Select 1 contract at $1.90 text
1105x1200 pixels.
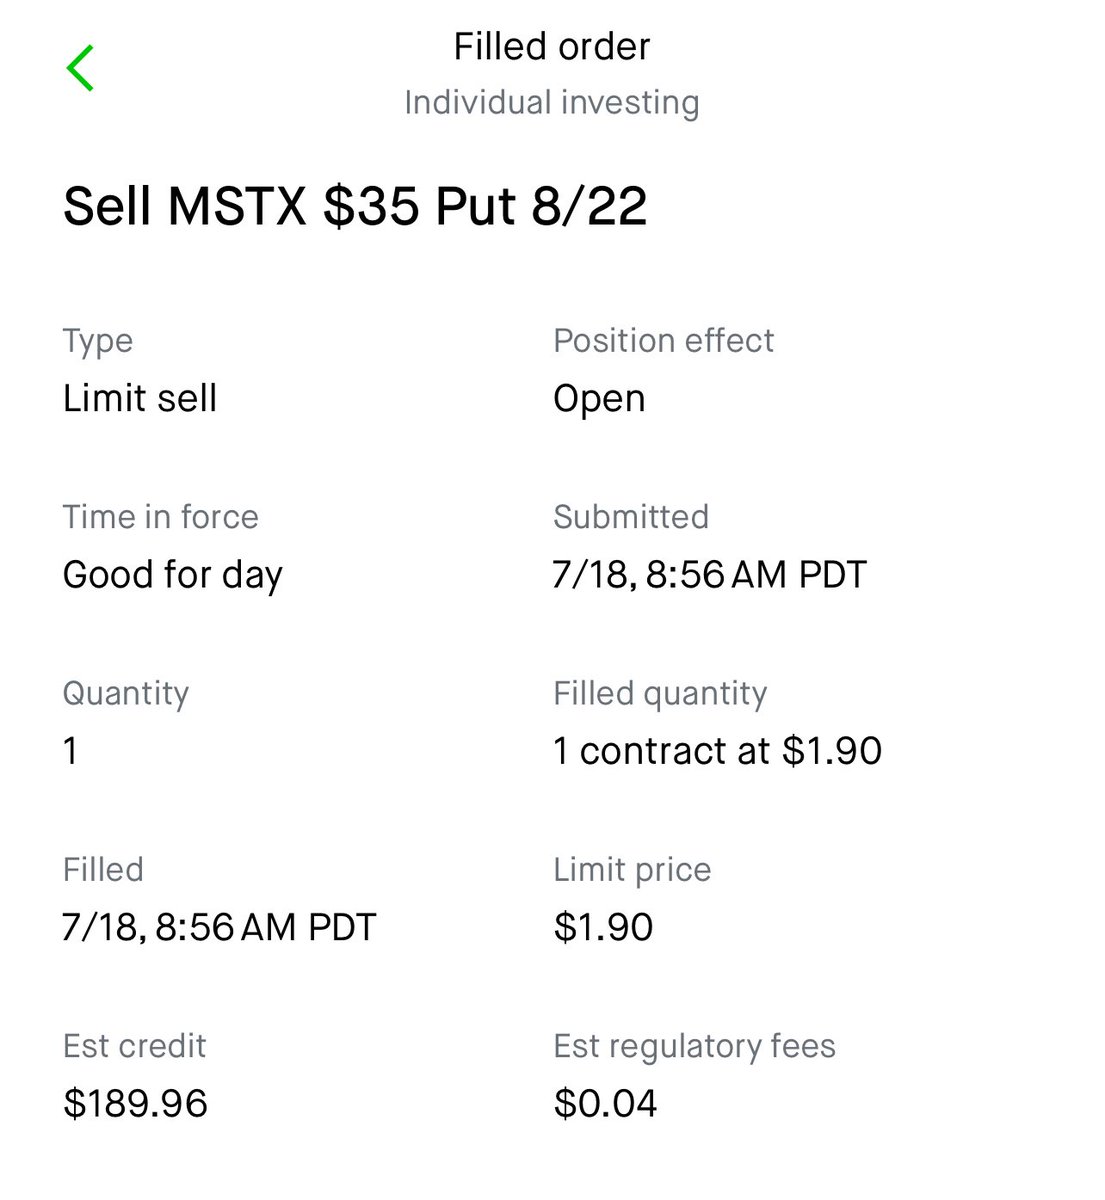718,751
